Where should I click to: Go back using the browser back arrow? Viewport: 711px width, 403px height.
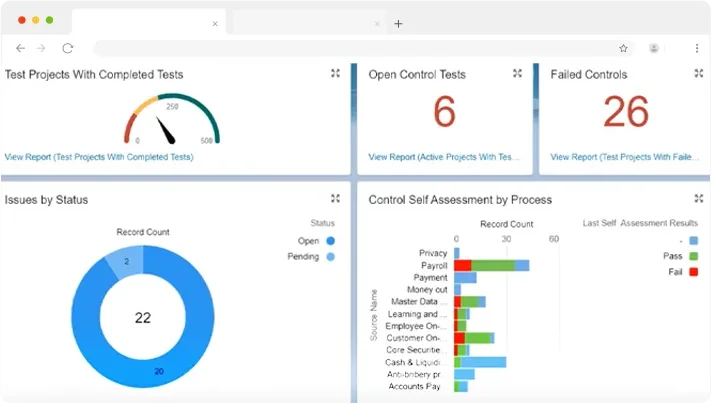point(20,48)
